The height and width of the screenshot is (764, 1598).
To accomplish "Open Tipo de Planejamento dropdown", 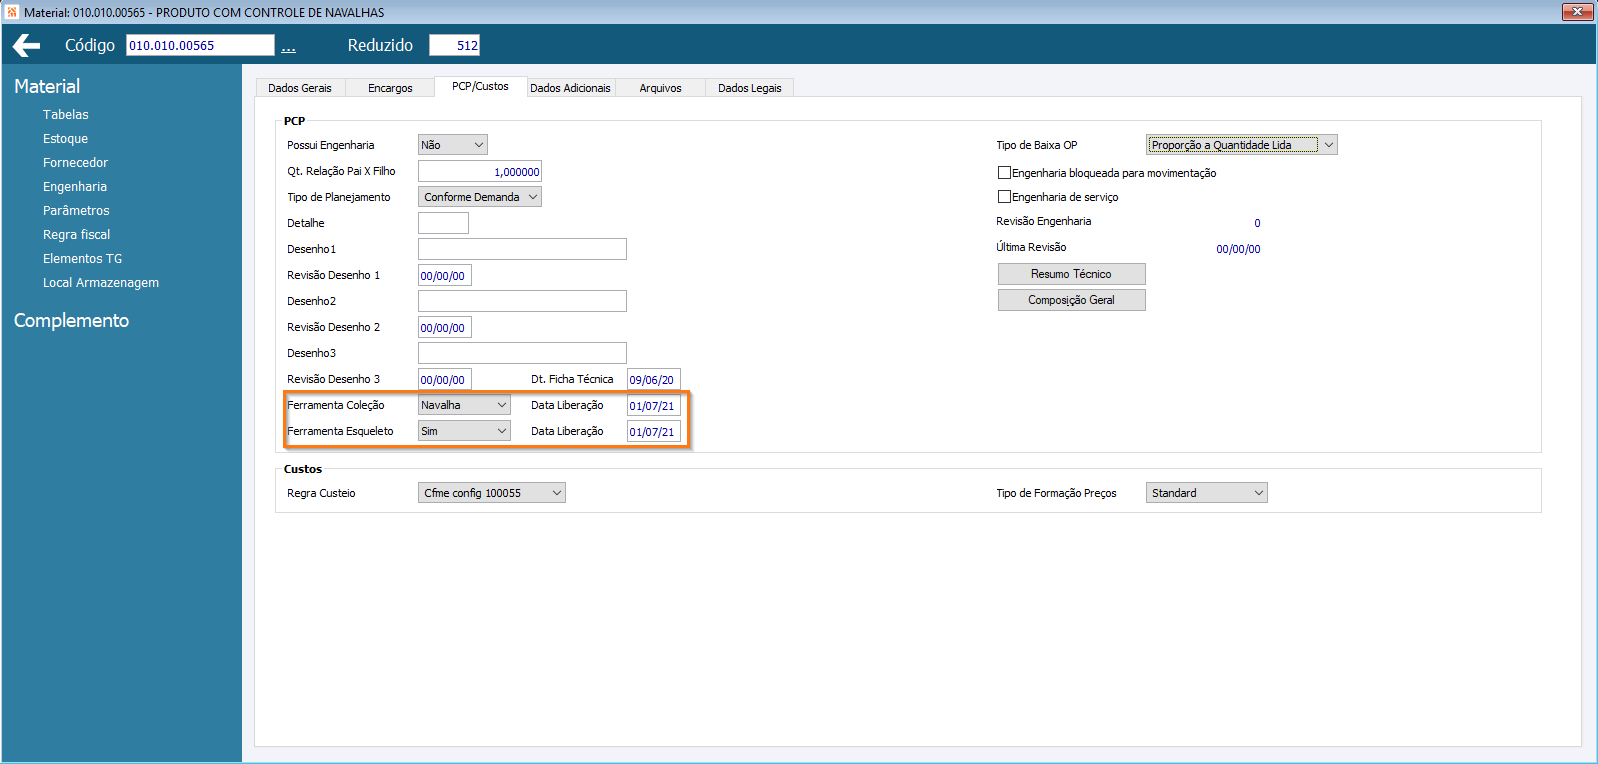I will pyautogui.click(x=480, y=197).
